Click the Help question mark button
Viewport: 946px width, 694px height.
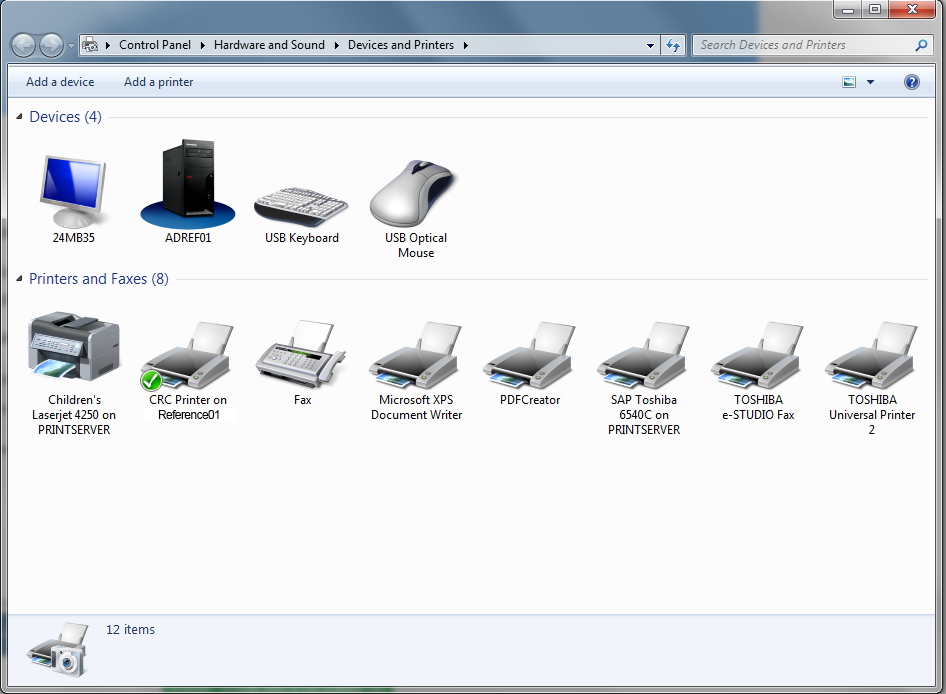coord(911,81)
